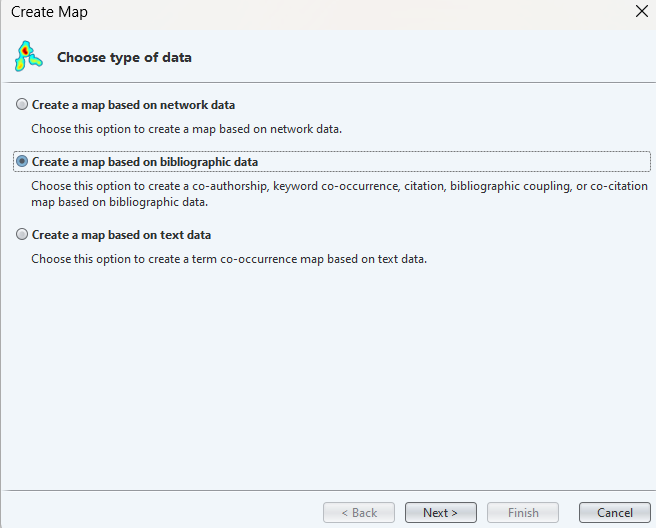Close the Create Map dialog window
Viewport: 656px width, 528px height.
641,11
